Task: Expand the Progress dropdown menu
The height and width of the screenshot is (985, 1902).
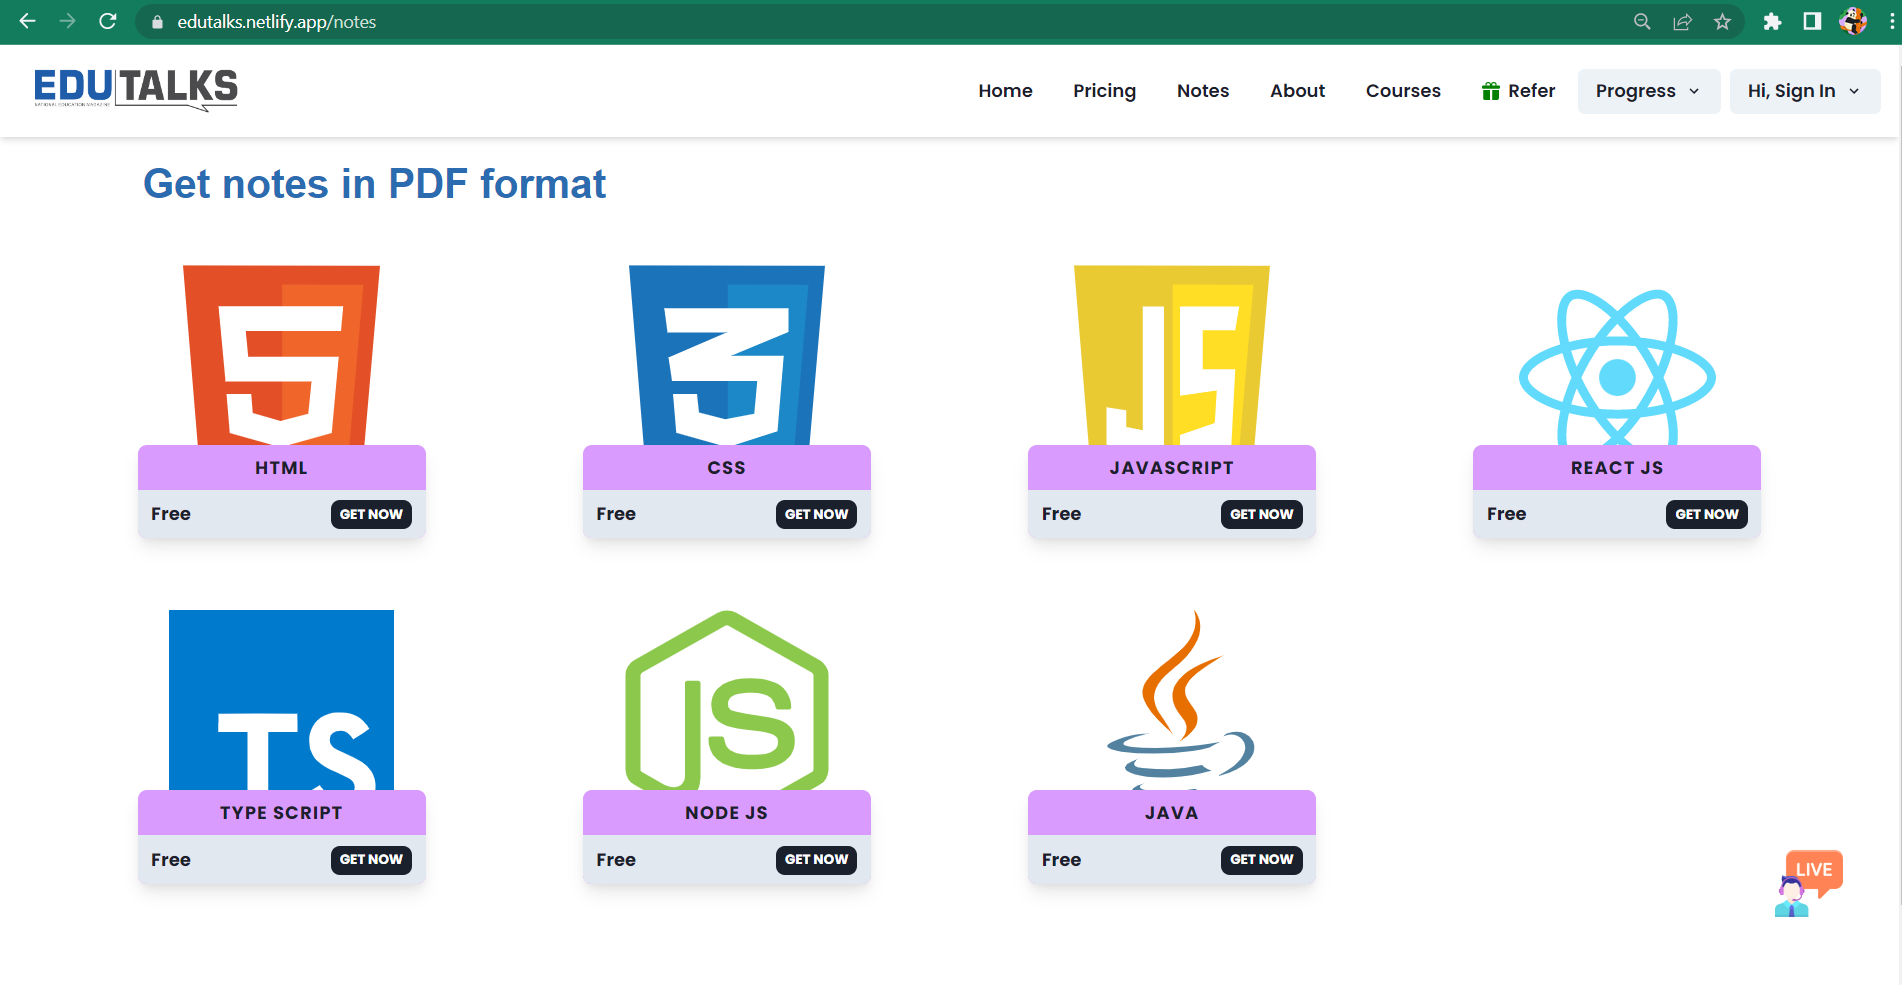Action: tap(1648, 91)
